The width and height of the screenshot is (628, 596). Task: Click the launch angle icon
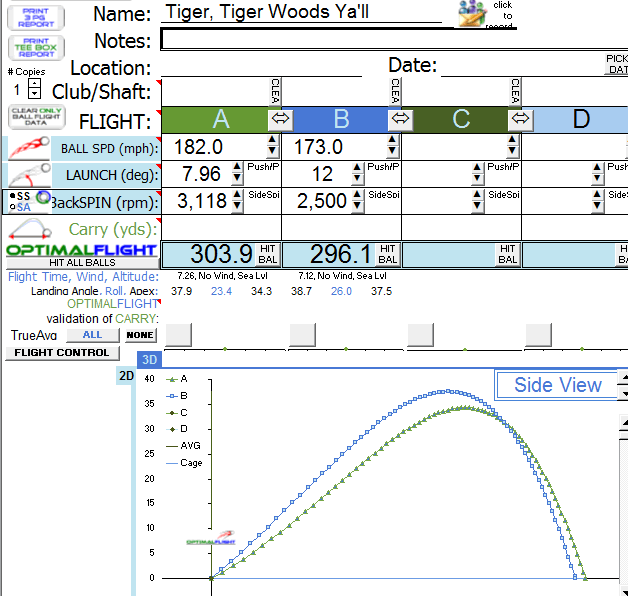point(30,175)
